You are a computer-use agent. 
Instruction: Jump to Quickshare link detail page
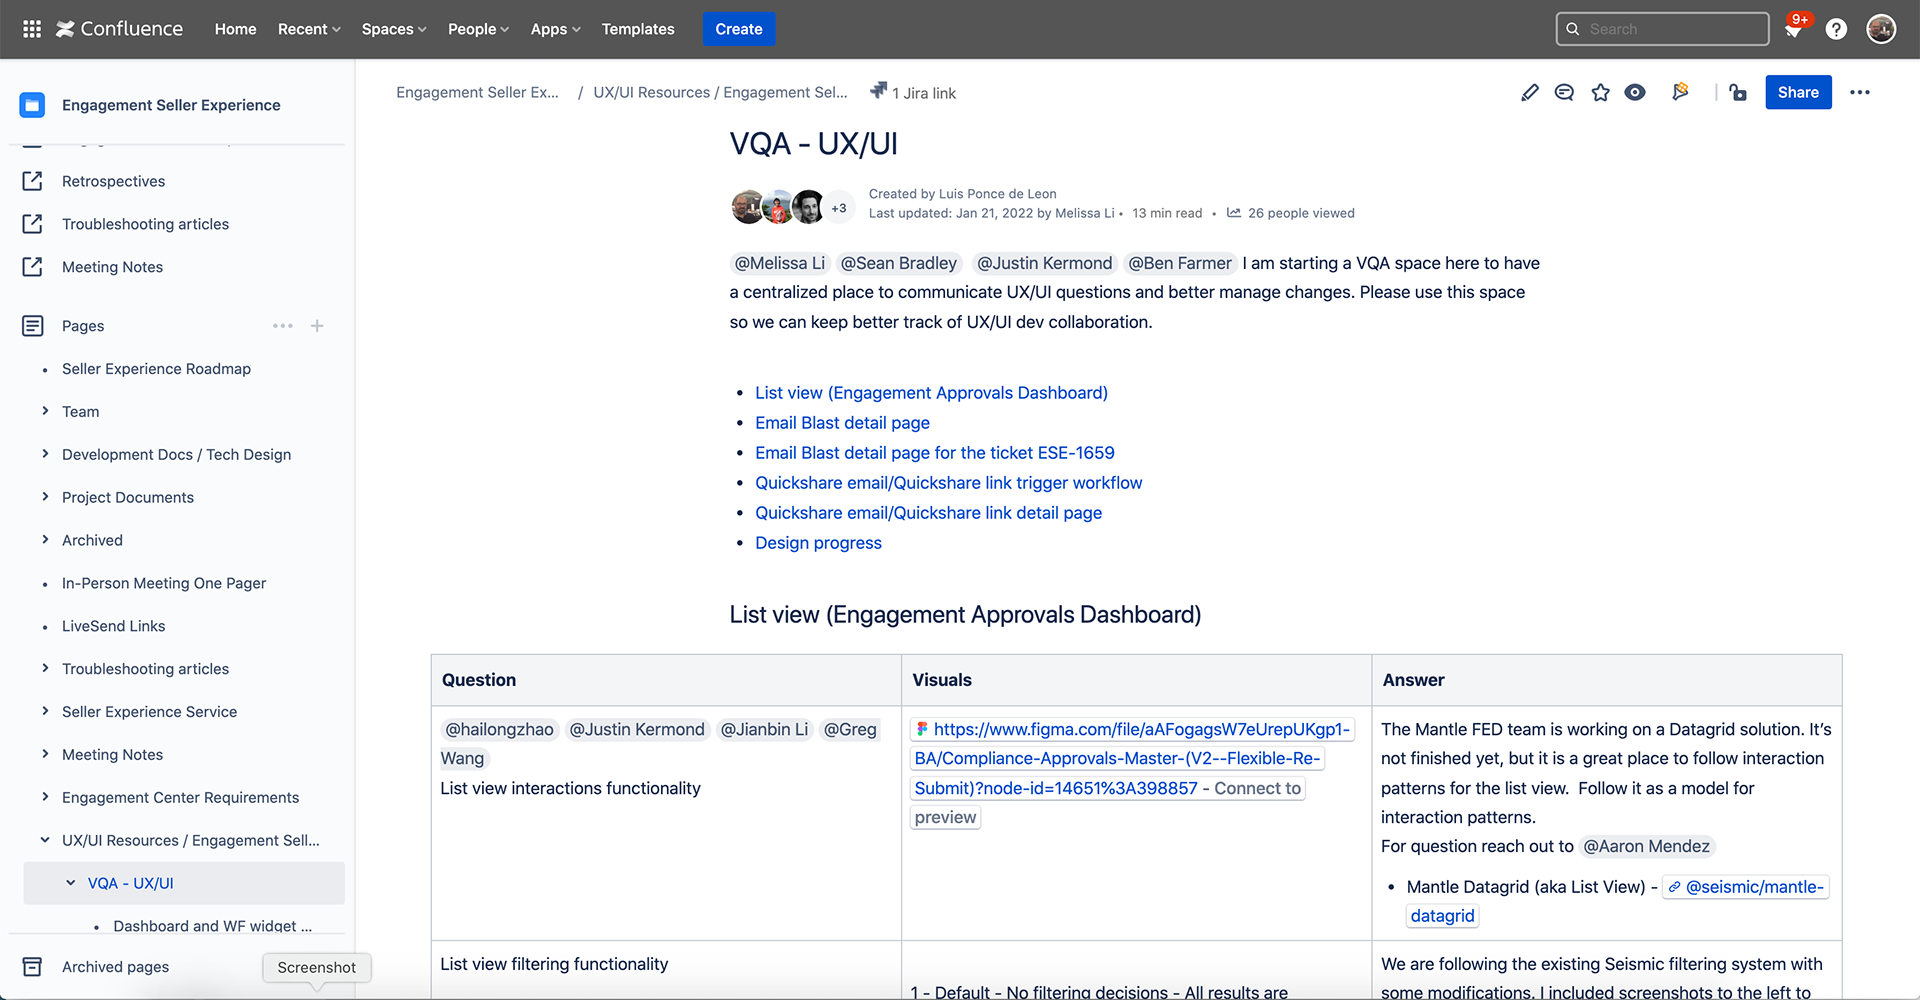coord(928,513)
